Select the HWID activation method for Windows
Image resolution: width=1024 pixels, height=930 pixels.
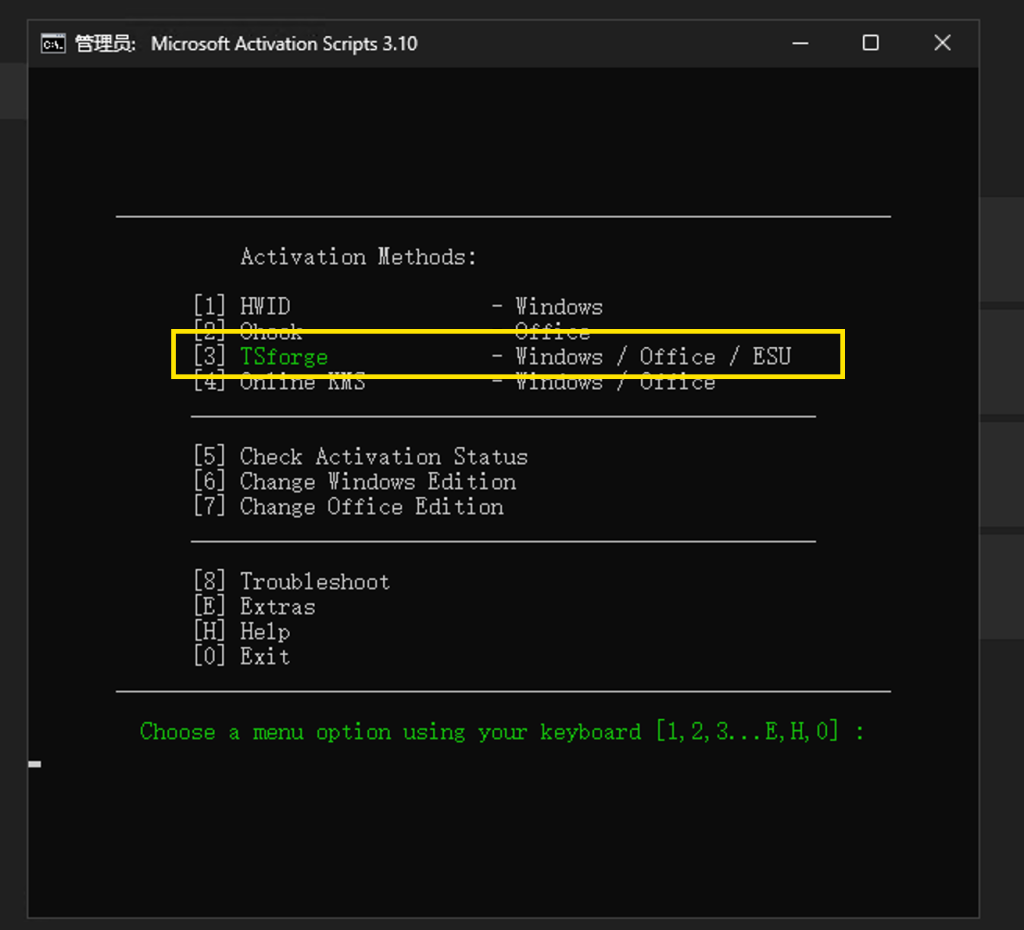265,306
